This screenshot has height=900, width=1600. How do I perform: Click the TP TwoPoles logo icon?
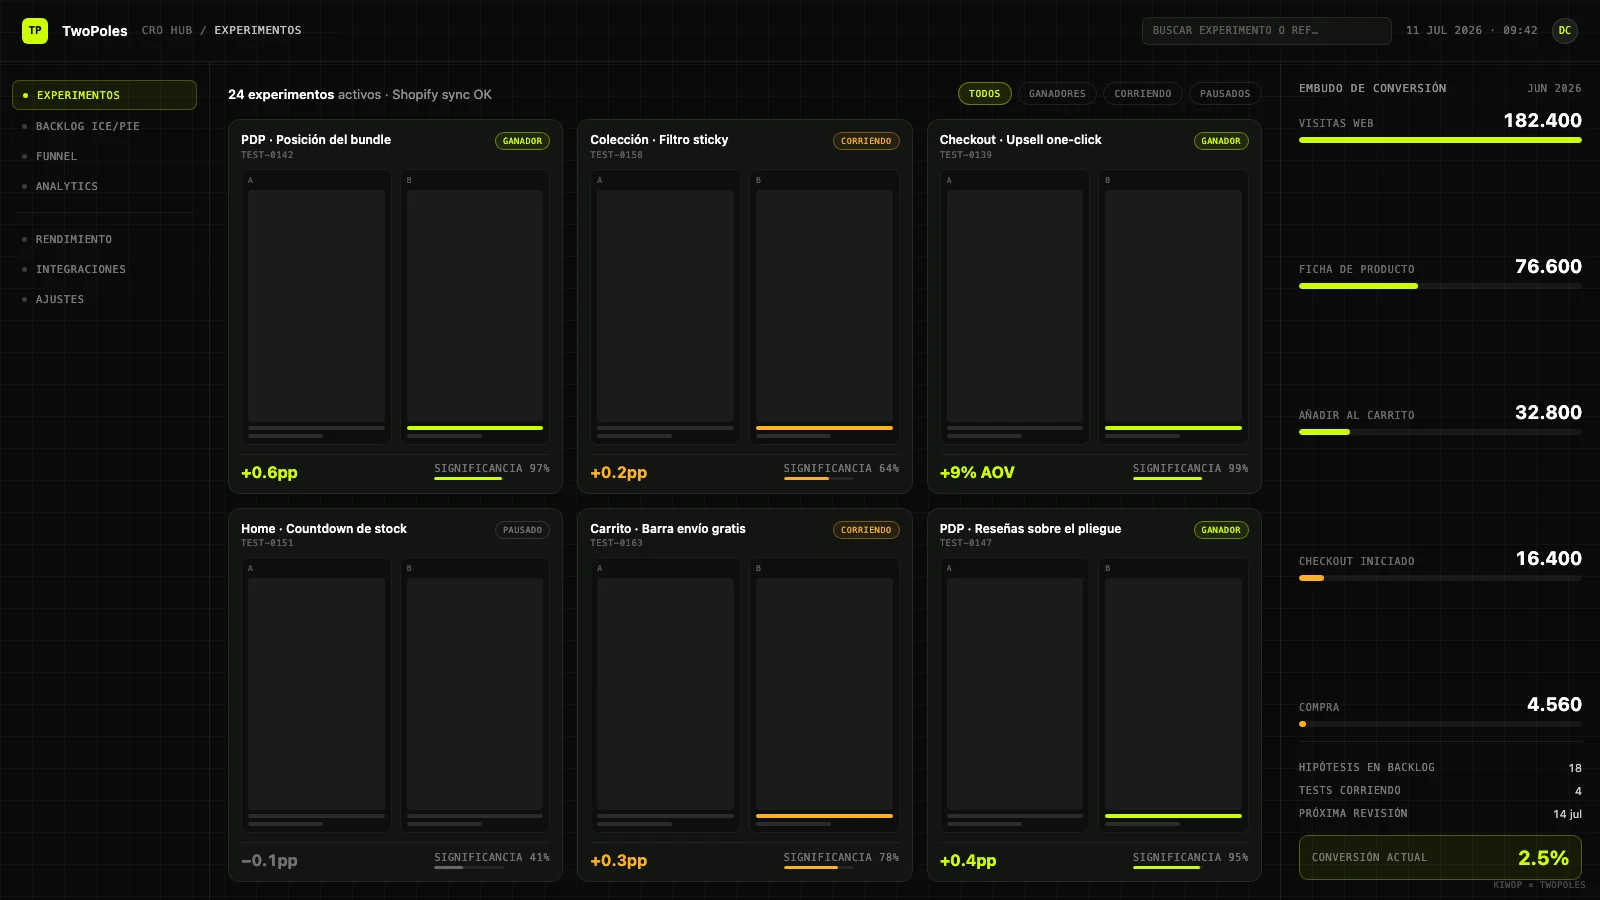point(35,31)
